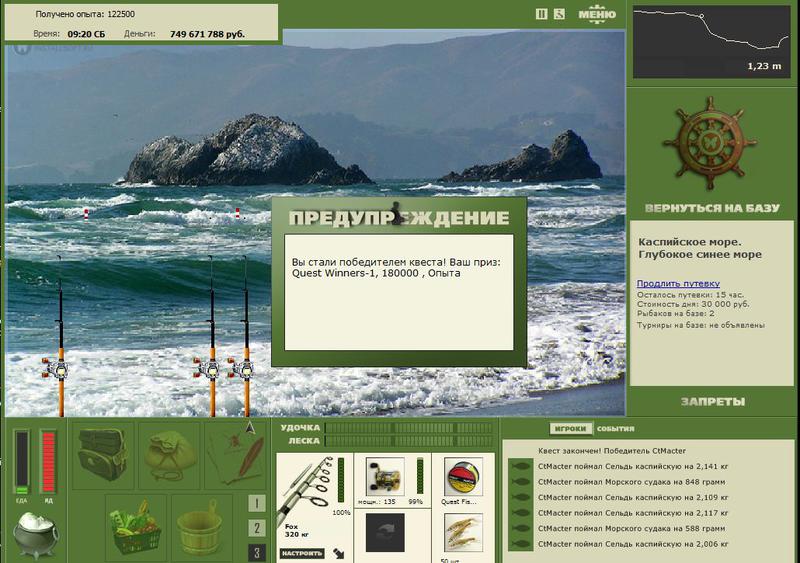Click the quest winner prize message

pos(396,267)
